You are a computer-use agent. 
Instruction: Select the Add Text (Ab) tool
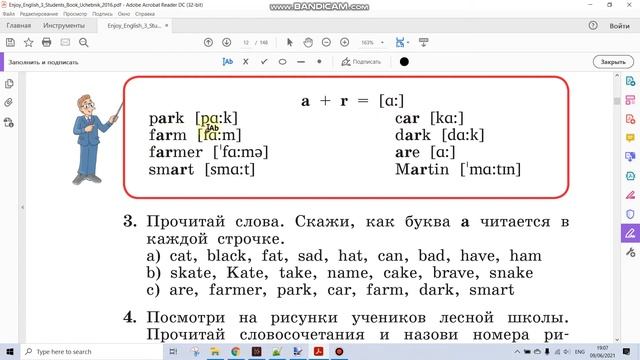[227, 62]
